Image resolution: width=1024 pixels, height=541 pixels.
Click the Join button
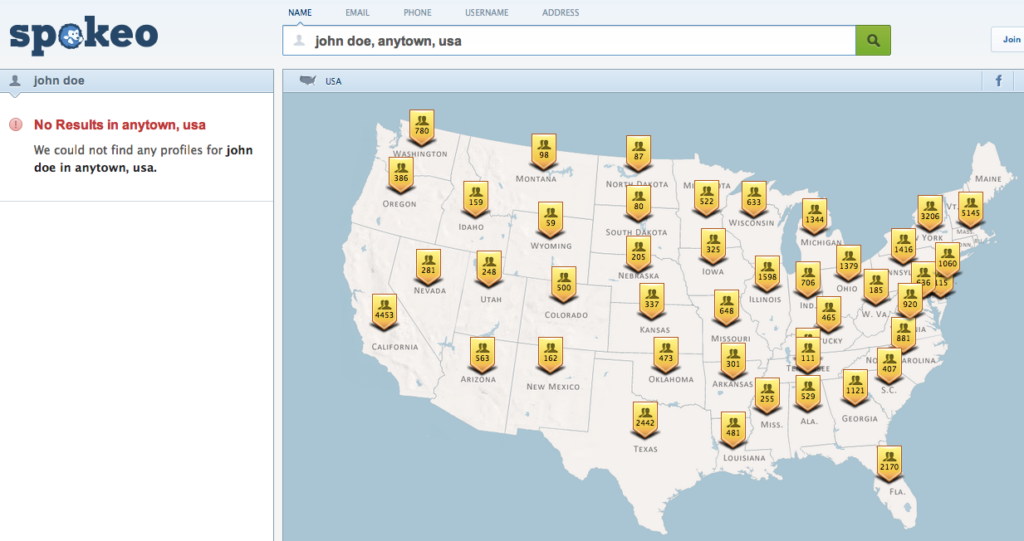tap(1008, 40)
